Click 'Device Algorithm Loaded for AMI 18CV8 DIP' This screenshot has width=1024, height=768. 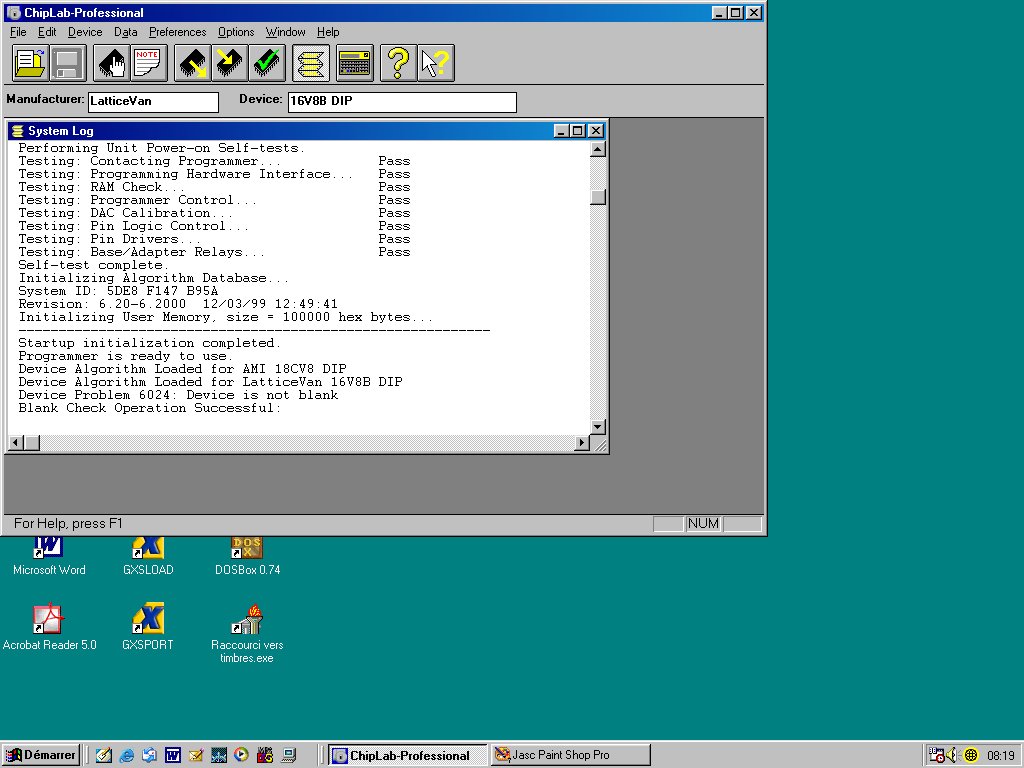coord(182,369)
